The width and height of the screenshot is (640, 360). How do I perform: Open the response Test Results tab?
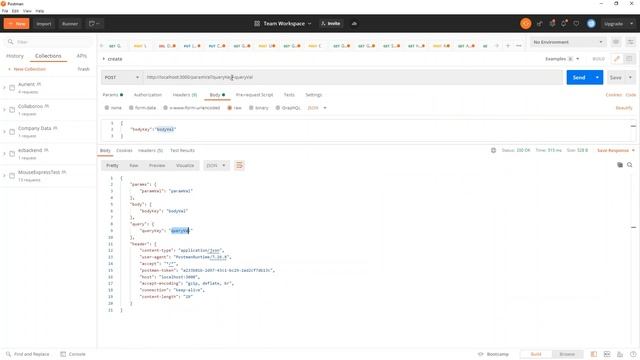pos(182,150)
